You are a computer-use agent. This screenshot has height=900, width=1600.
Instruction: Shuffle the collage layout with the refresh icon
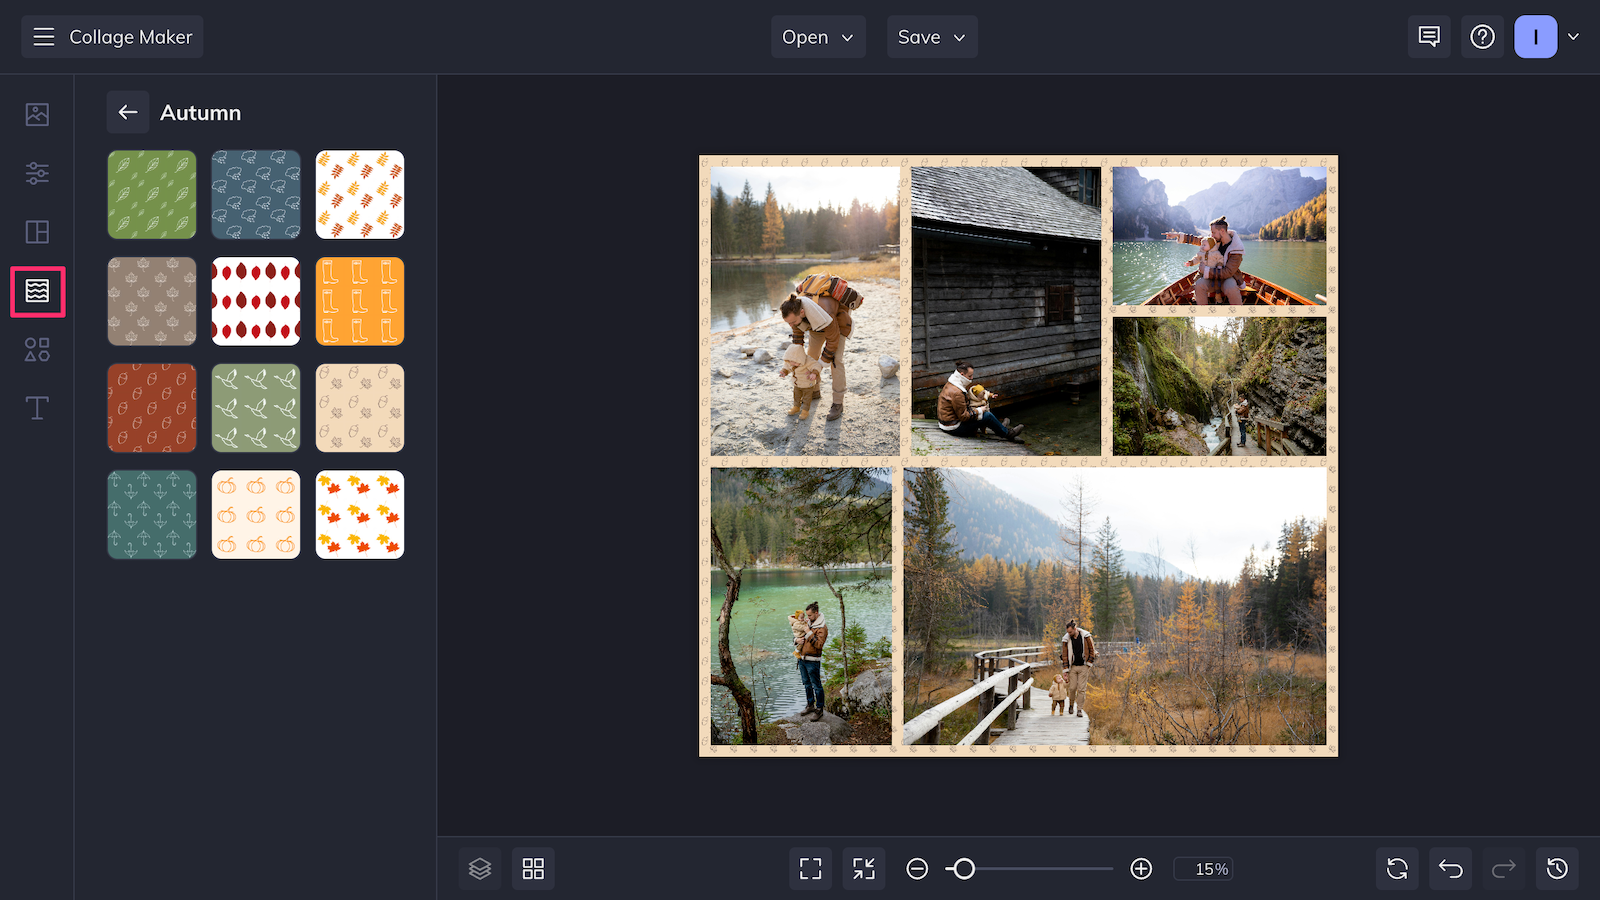point(1397,868)
